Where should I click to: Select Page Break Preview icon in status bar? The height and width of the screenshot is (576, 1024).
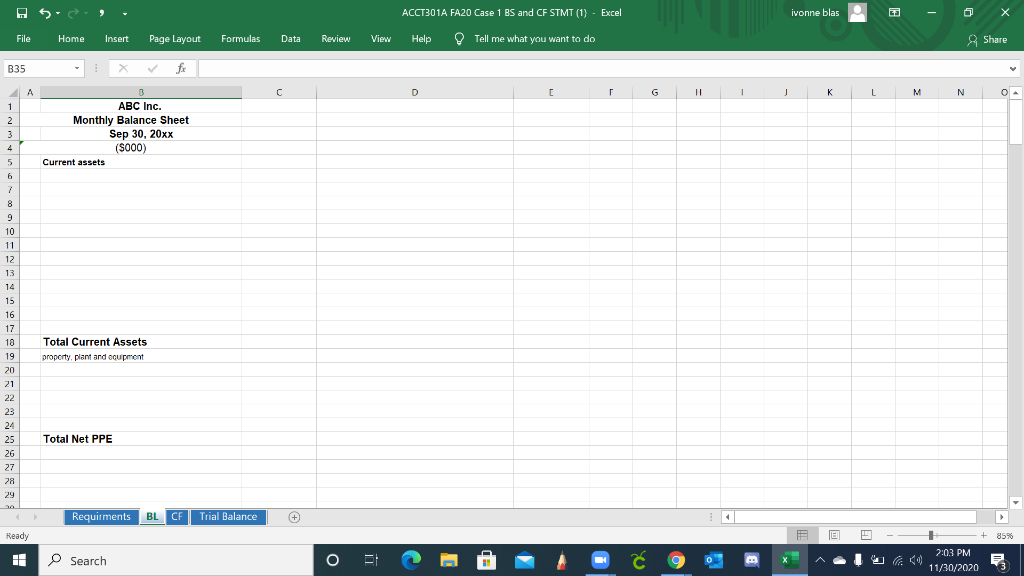pyautogui.click(x=864, y=534)
